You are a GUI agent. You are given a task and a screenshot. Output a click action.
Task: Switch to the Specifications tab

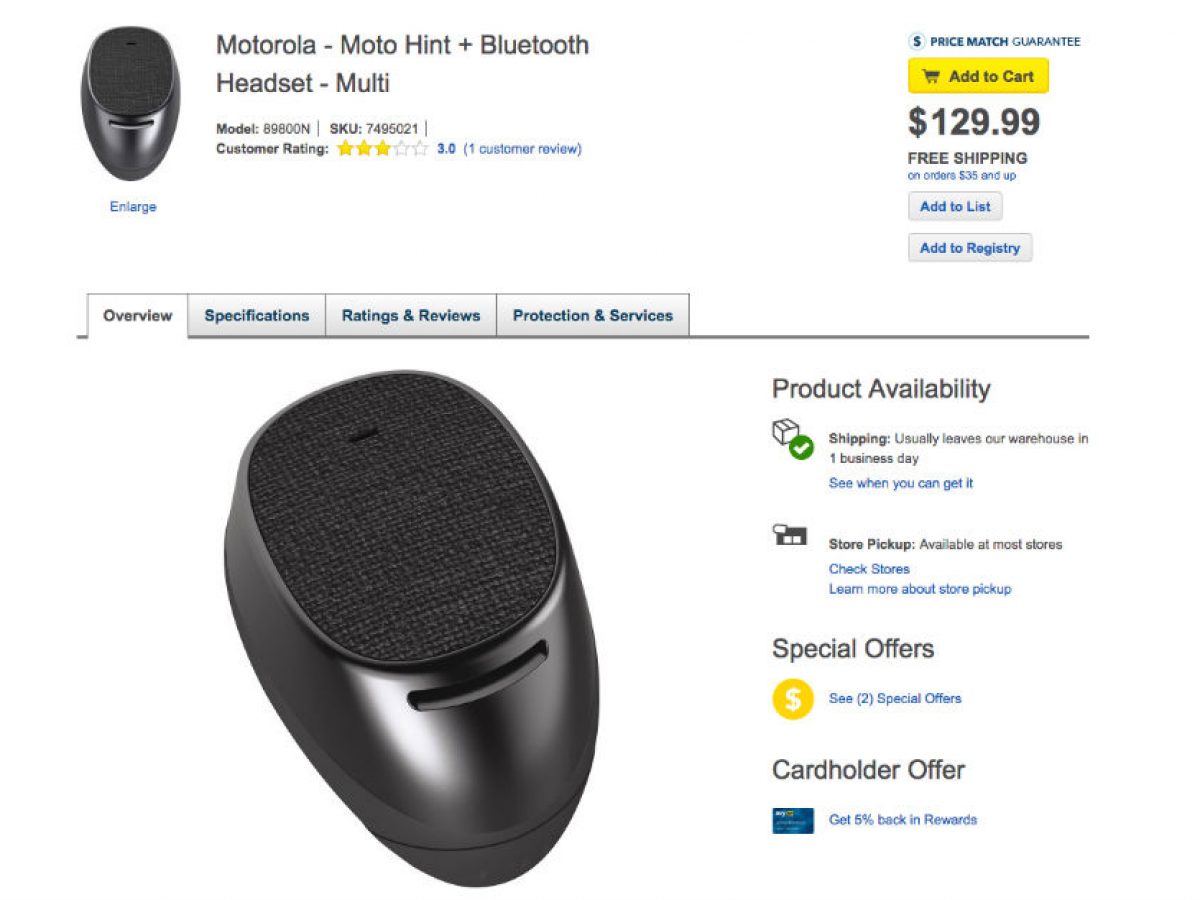click(257, 316)
